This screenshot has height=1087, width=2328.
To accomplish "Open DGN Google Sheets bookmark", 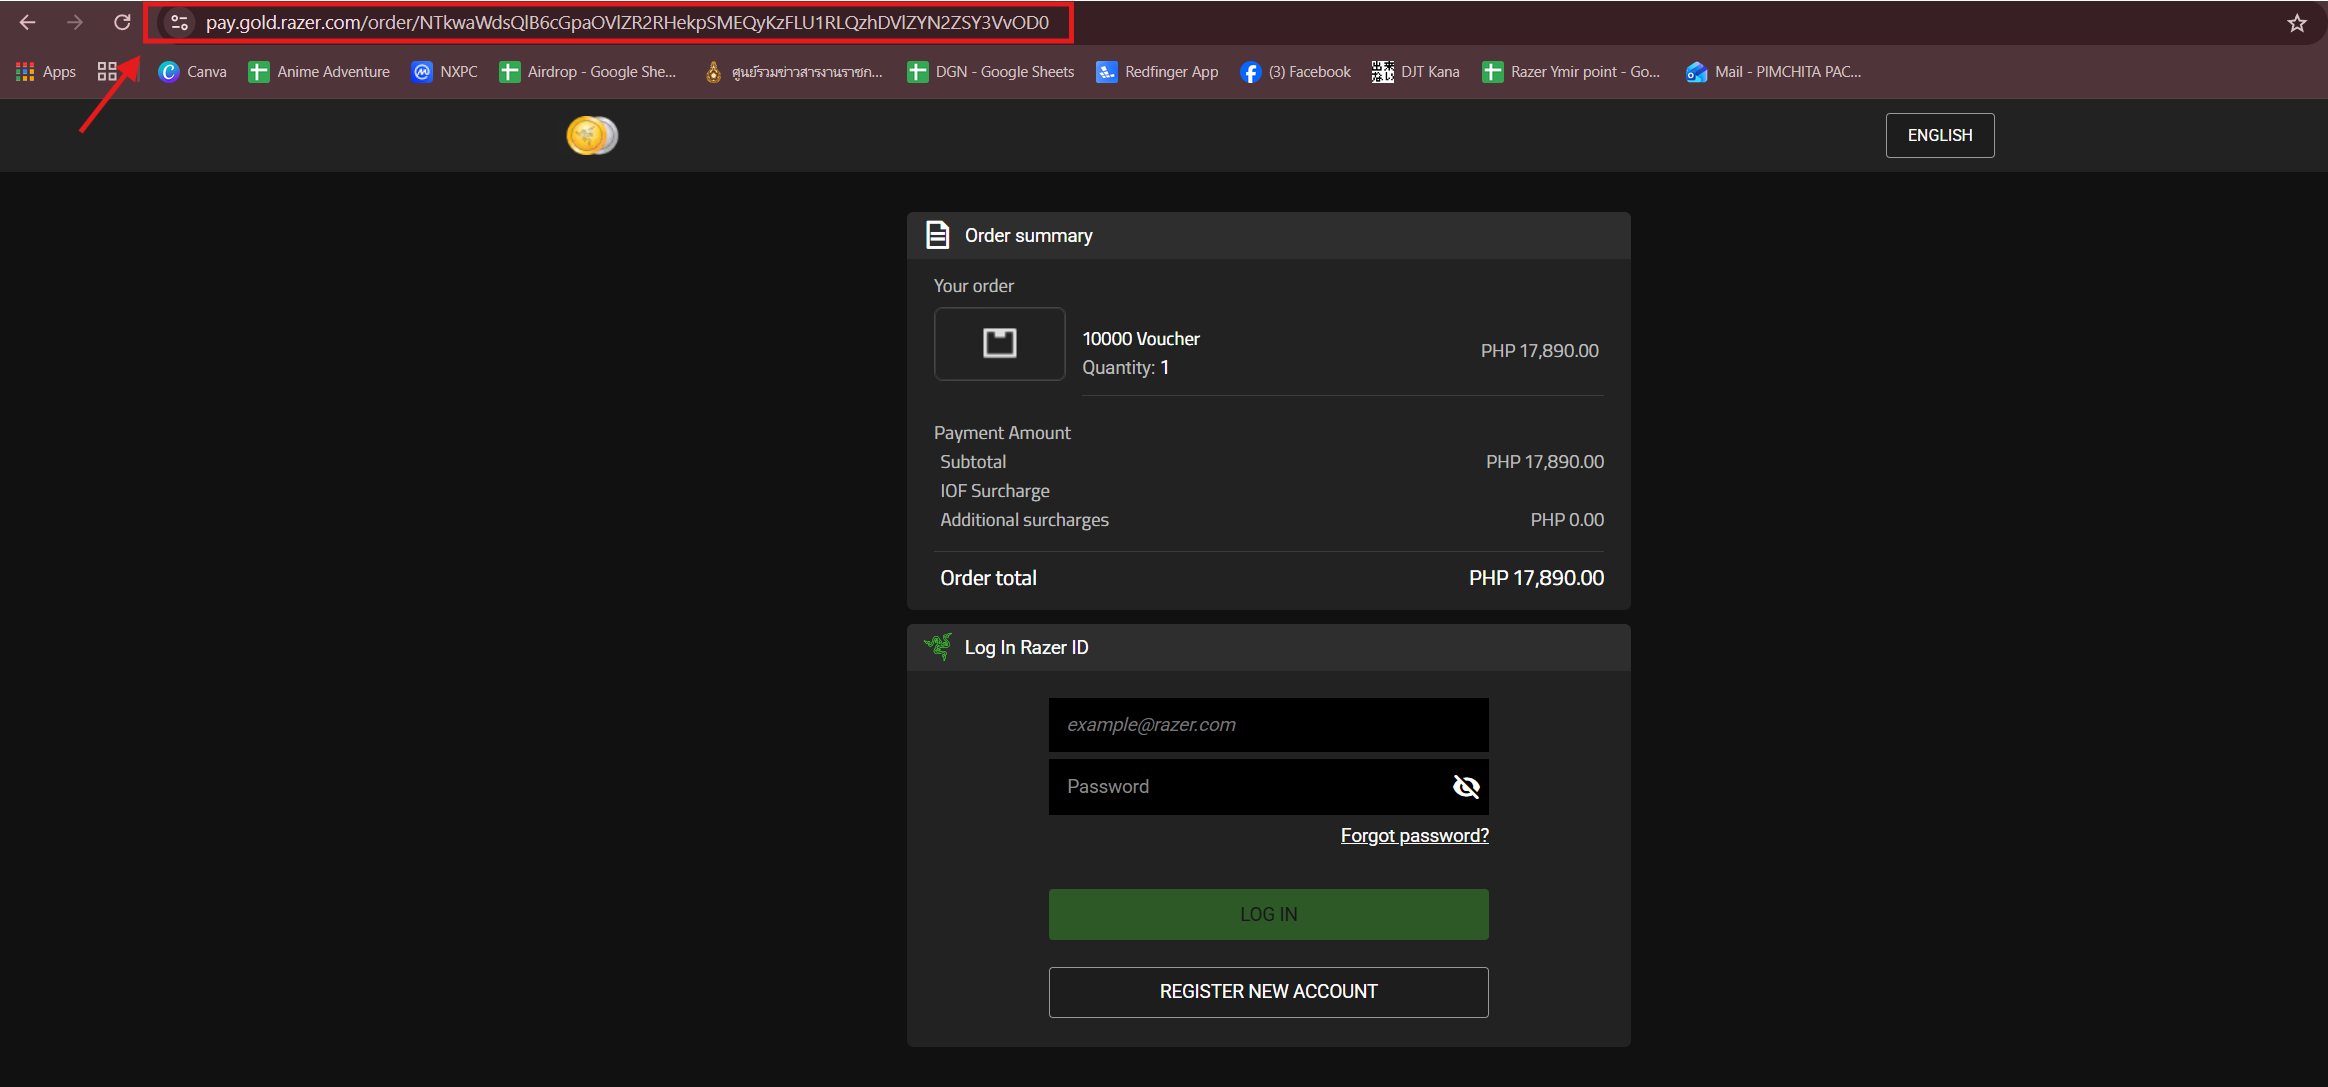I will coord(991,72).
